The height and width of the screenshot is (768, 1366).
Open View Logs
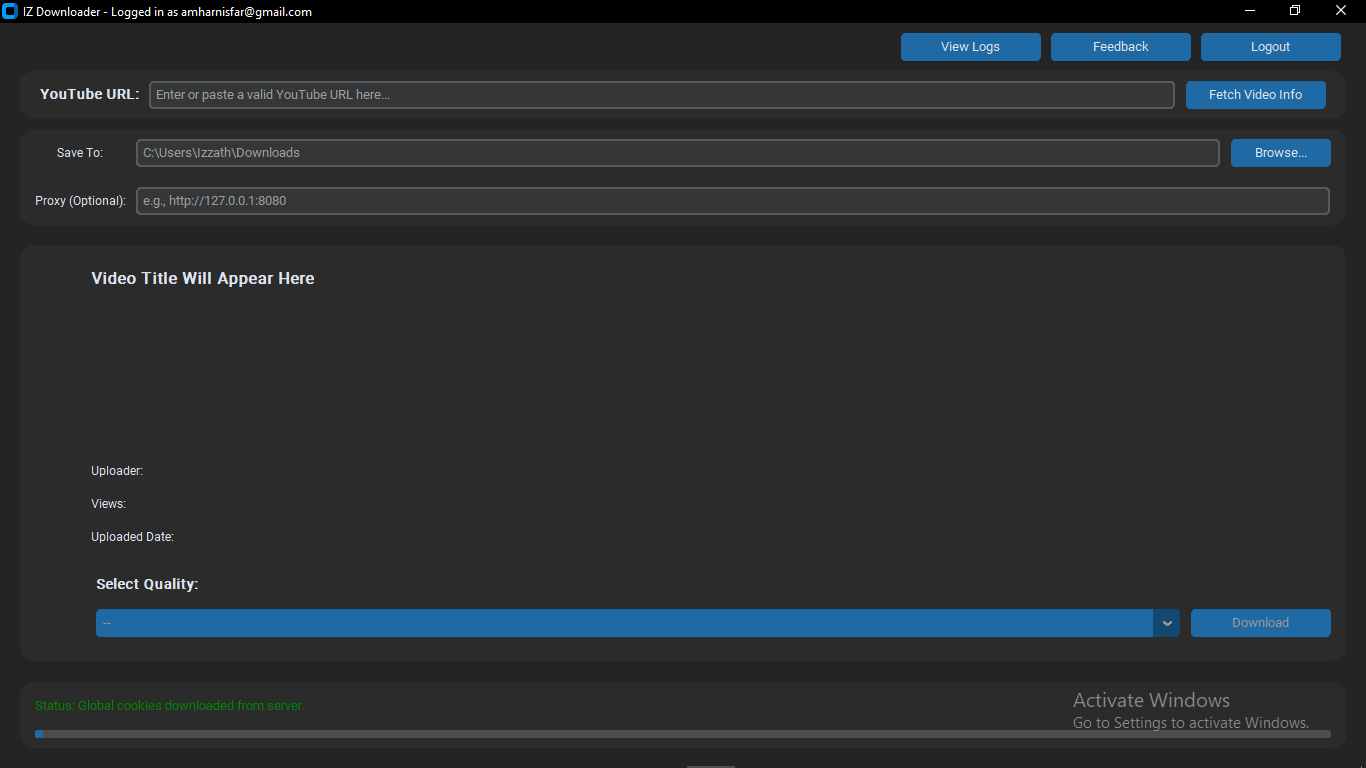[969, 46]
